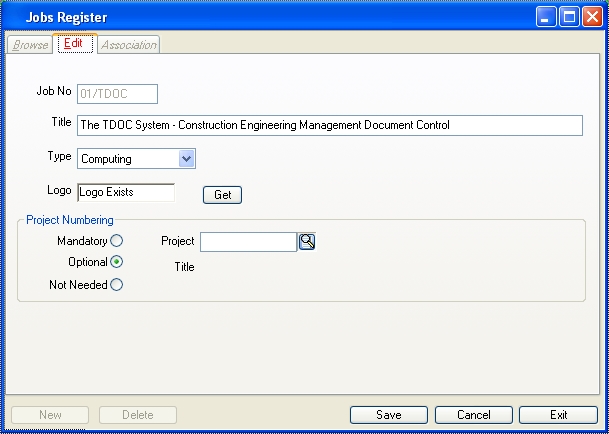Click into the Title text field
Image resolution: width=609 pixels, height=434 pixels.
[330, 125]
